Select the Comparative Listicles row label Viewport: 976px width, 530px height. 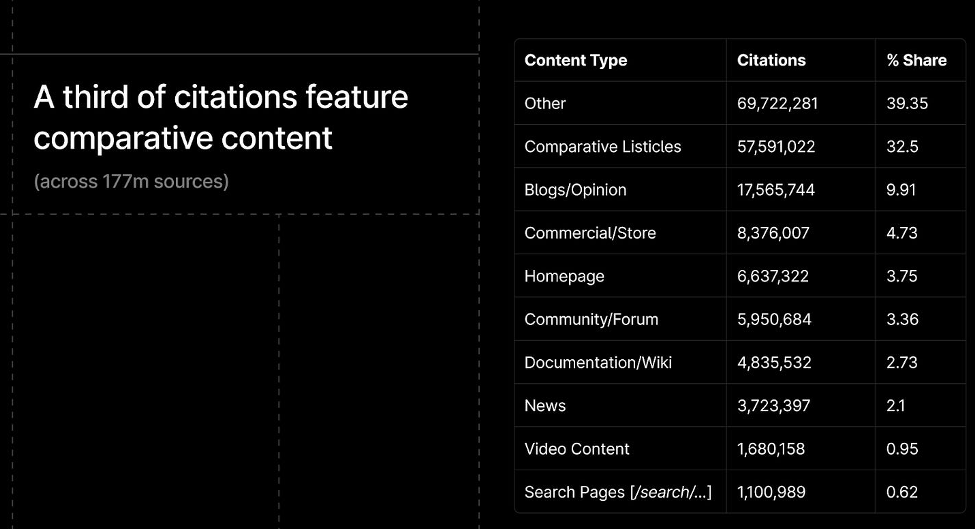tap(603, 146)
